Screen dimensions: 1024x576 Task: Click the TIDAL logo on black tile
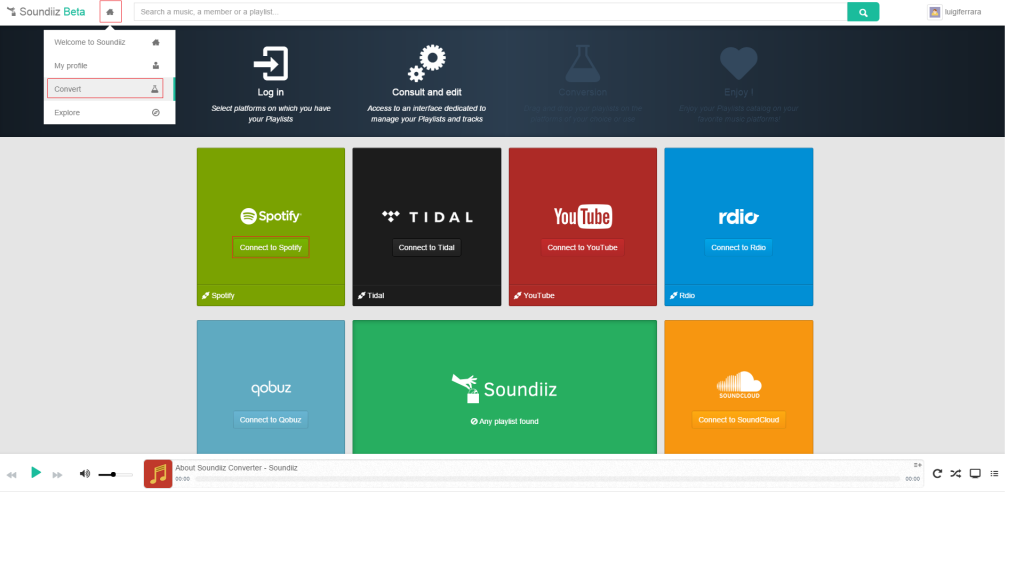tap(427, 216)
